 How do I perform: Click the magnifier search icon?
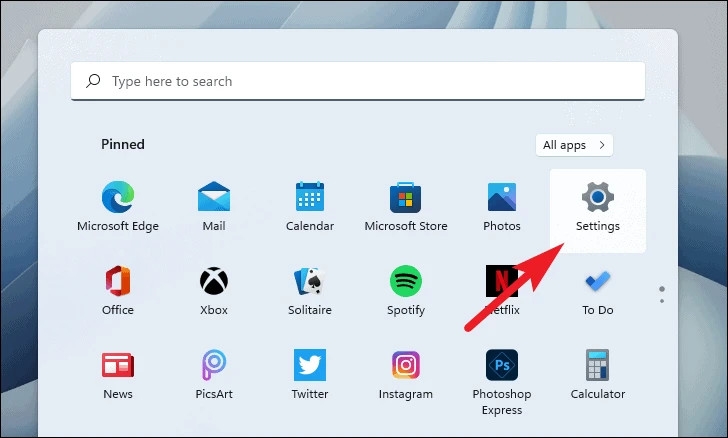93,81
